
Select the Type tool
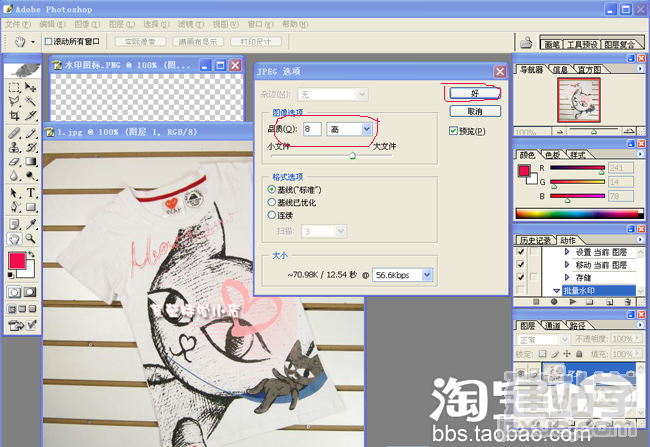point(30,193)
